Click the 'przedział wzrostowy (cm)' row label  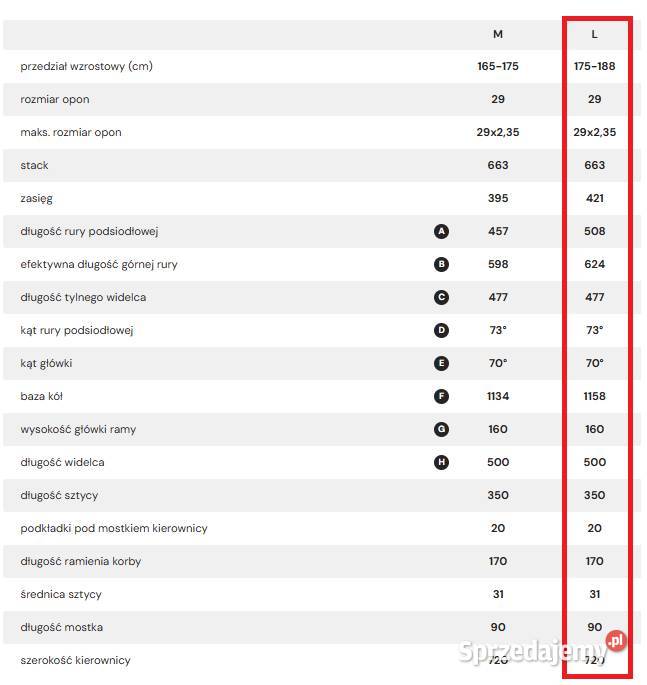click(x=86, y=66)
